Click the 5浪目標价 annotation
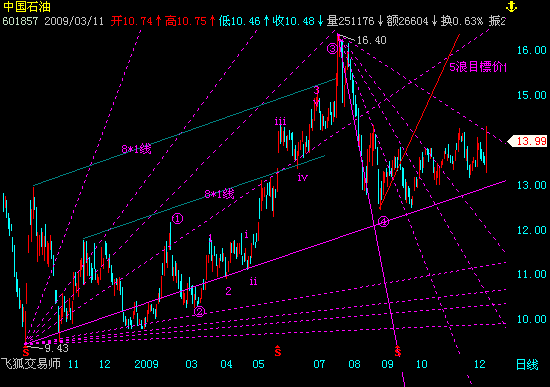Screen dimensions: 550x387 point(478,67)
